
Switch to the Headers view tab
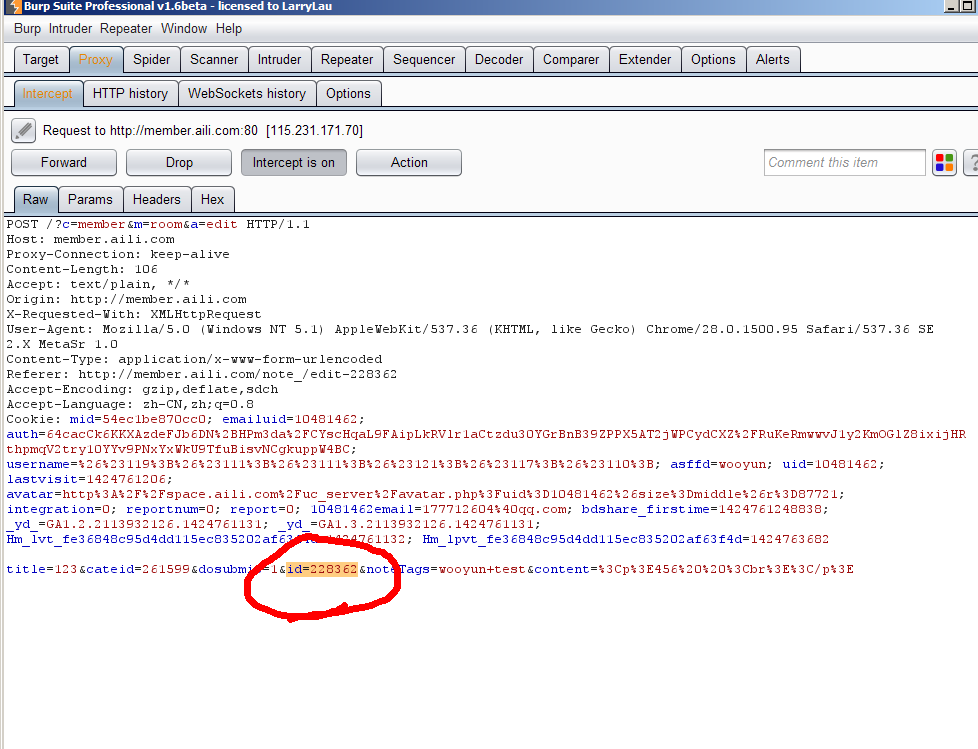pyautogui.click(x=157, y=200)
